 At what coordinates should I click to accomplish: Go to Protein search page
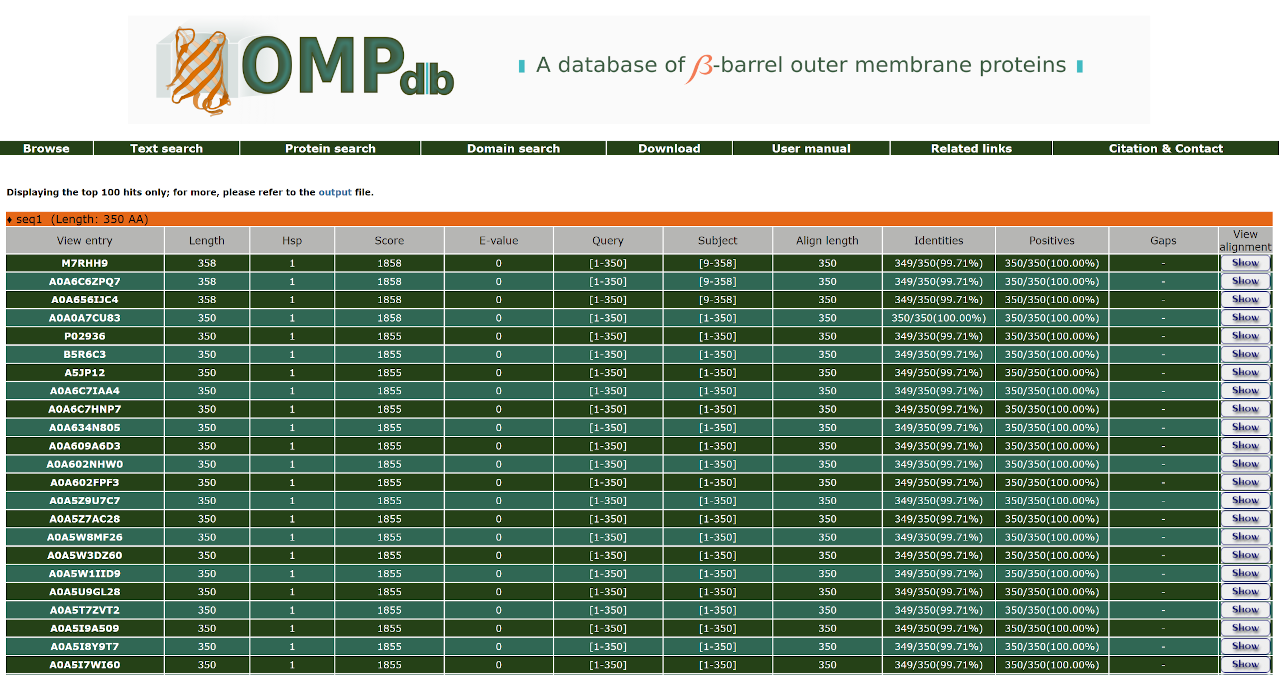330,148
